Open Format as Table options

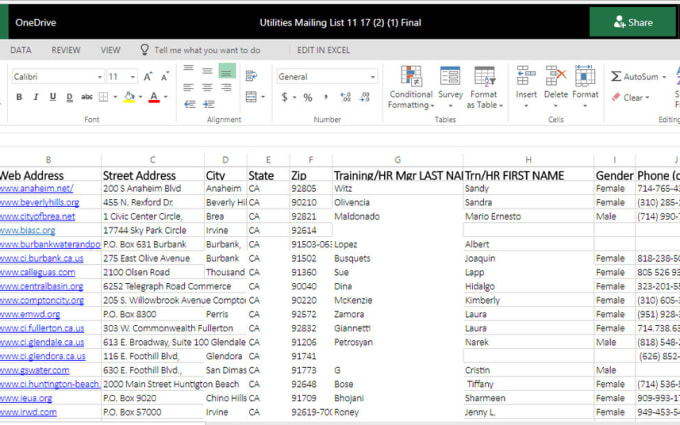484,87
